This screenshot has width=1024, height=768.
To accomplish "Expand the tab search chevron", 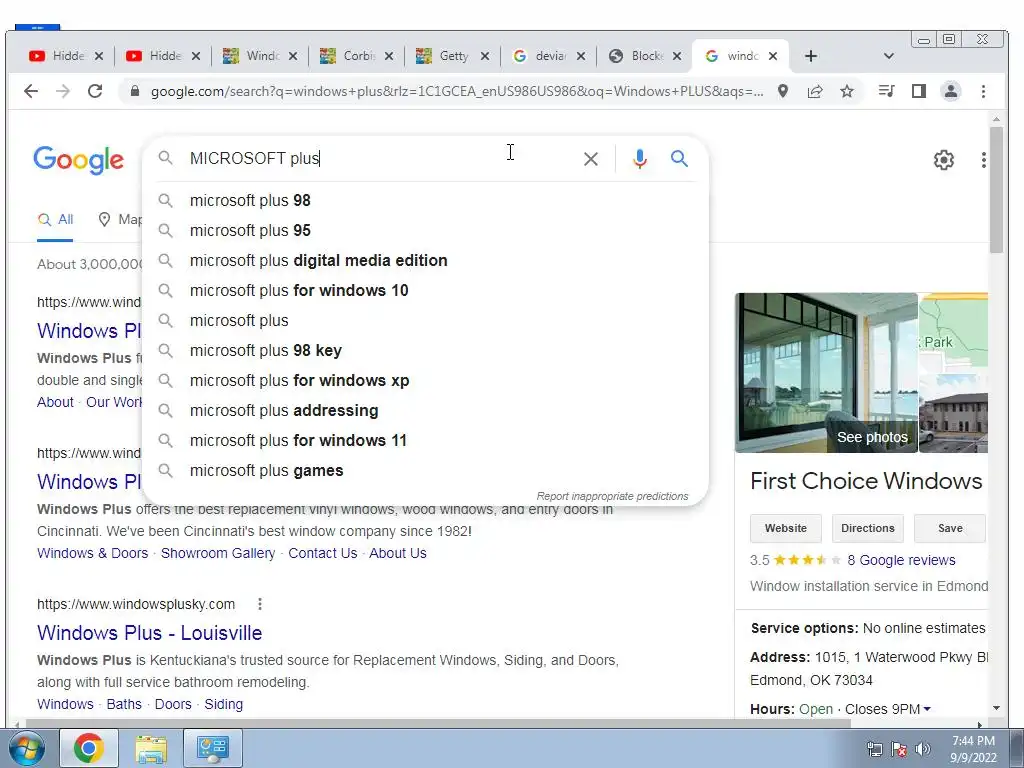I will click(x=888, y=56).
